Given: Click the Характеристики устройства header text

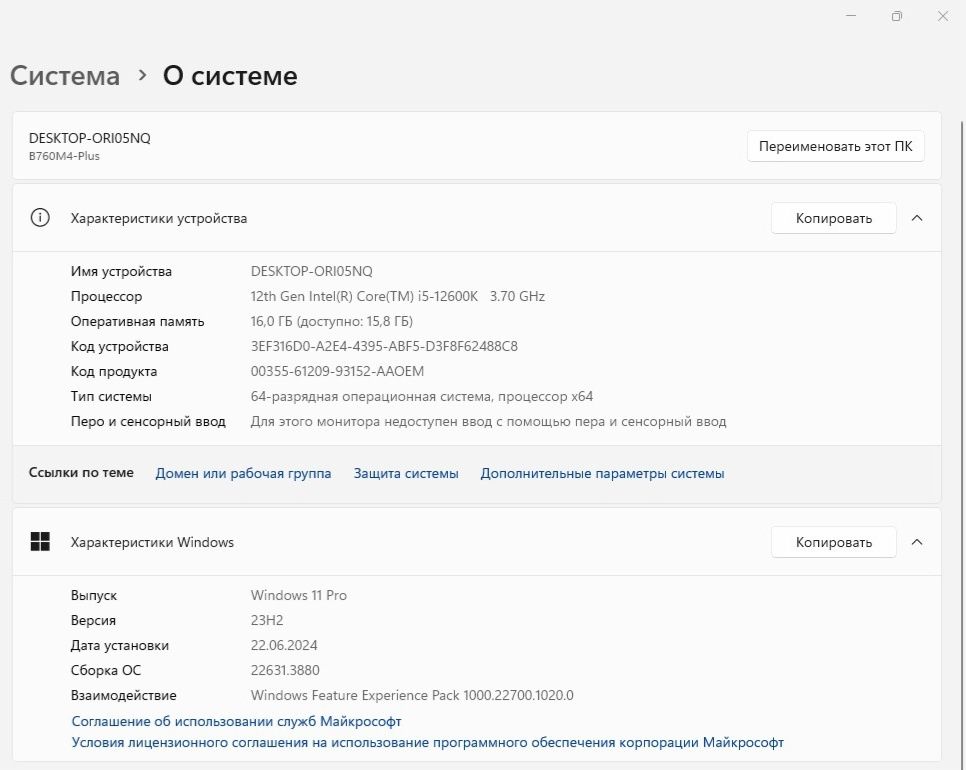Looking at the screenshot, I should 159,218.
